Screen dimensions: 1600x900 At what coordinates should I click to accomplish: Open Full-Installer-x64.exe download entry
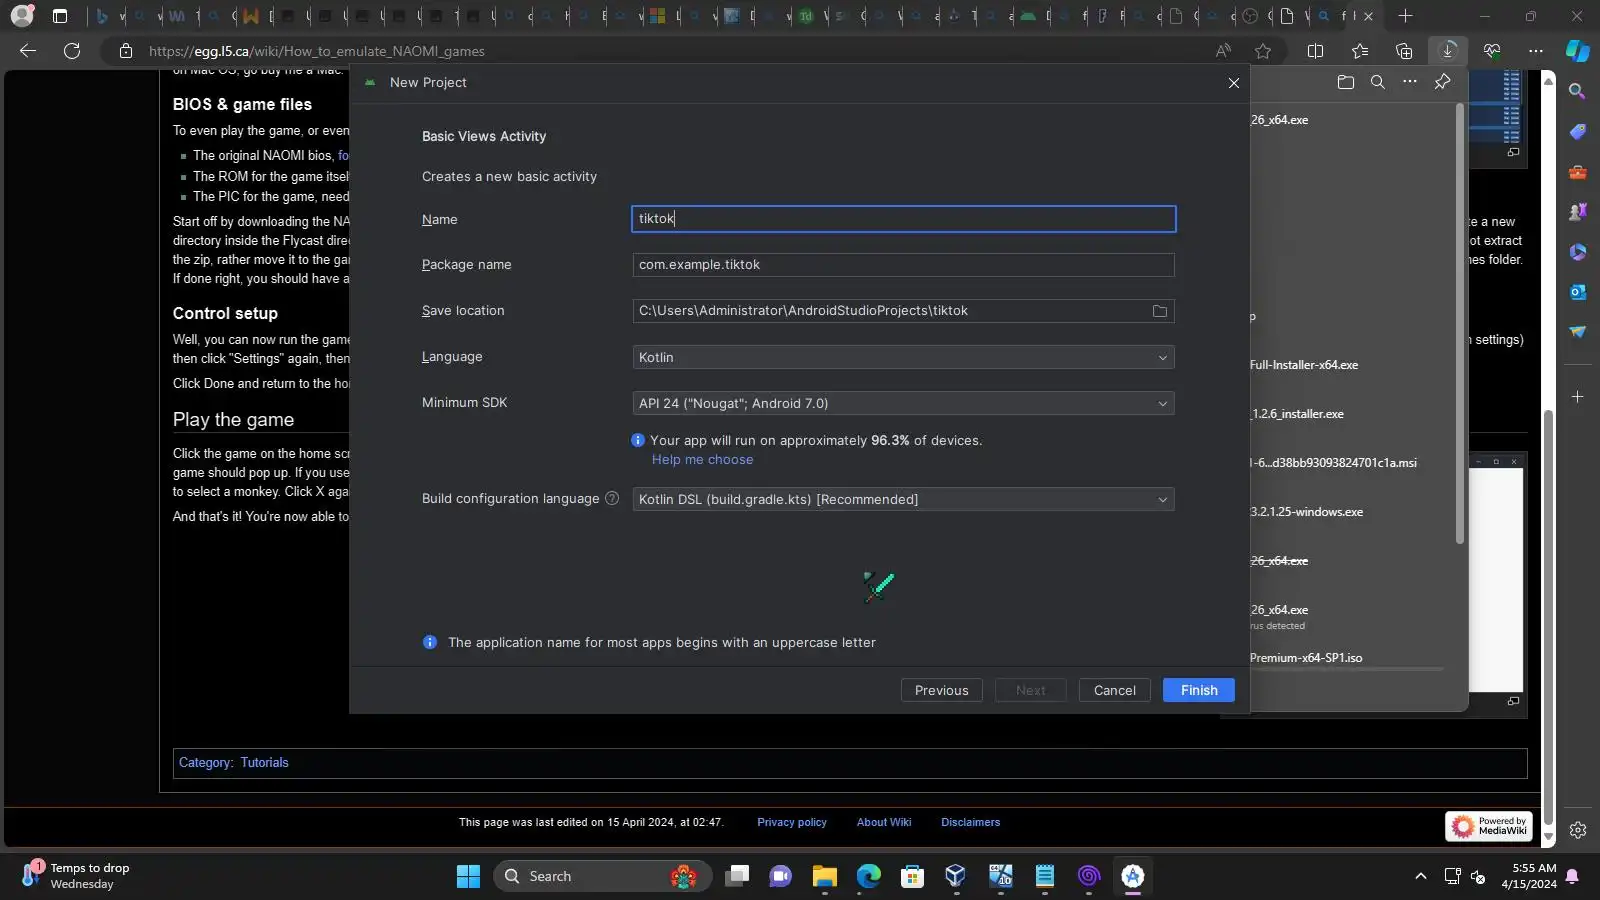1304,365
